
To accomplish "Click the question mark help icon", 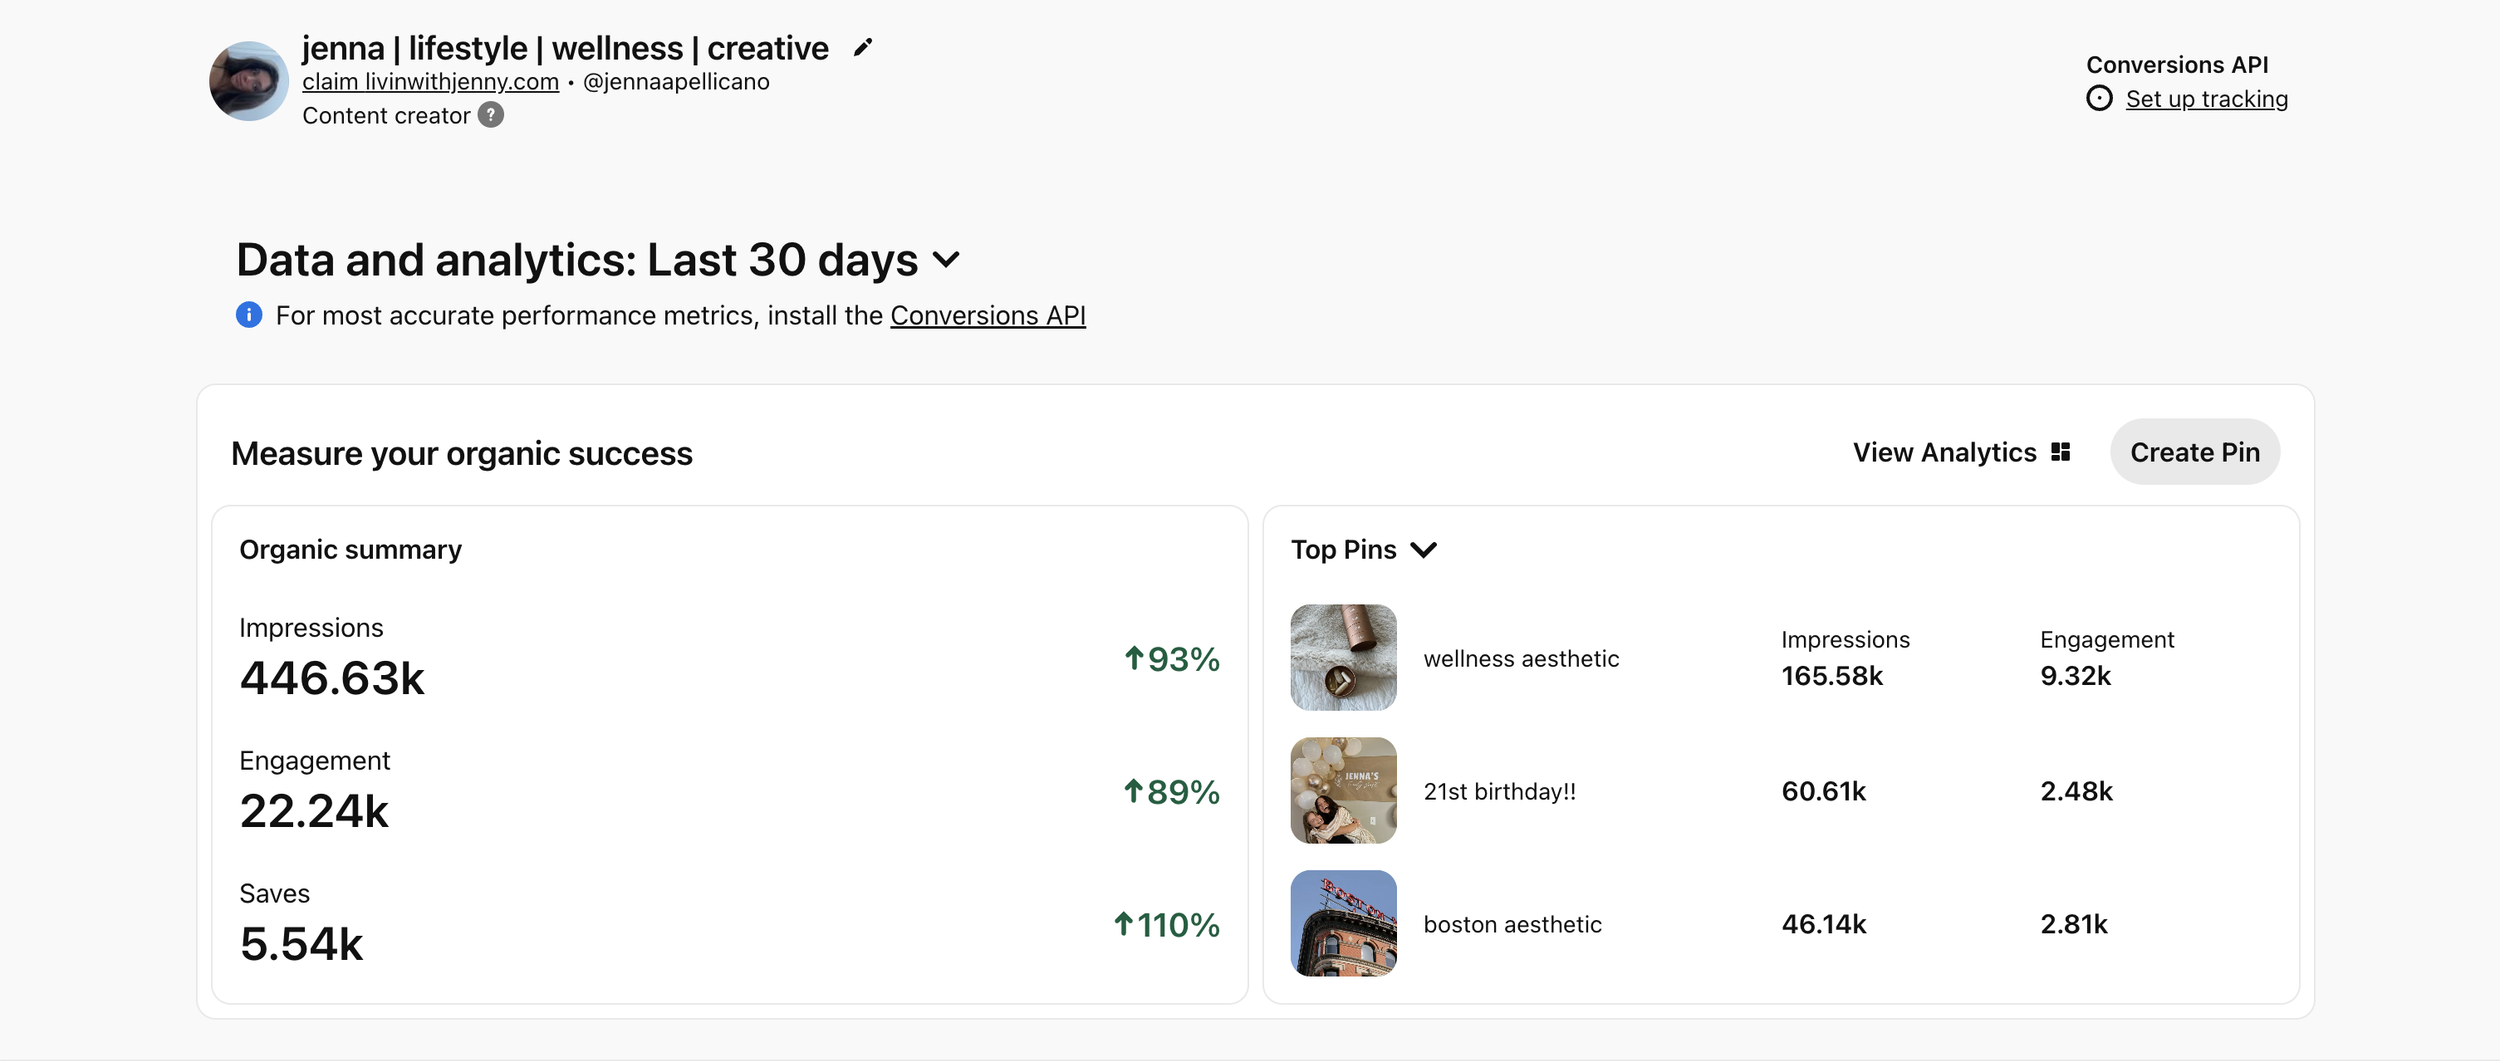I will pos(490,116).
